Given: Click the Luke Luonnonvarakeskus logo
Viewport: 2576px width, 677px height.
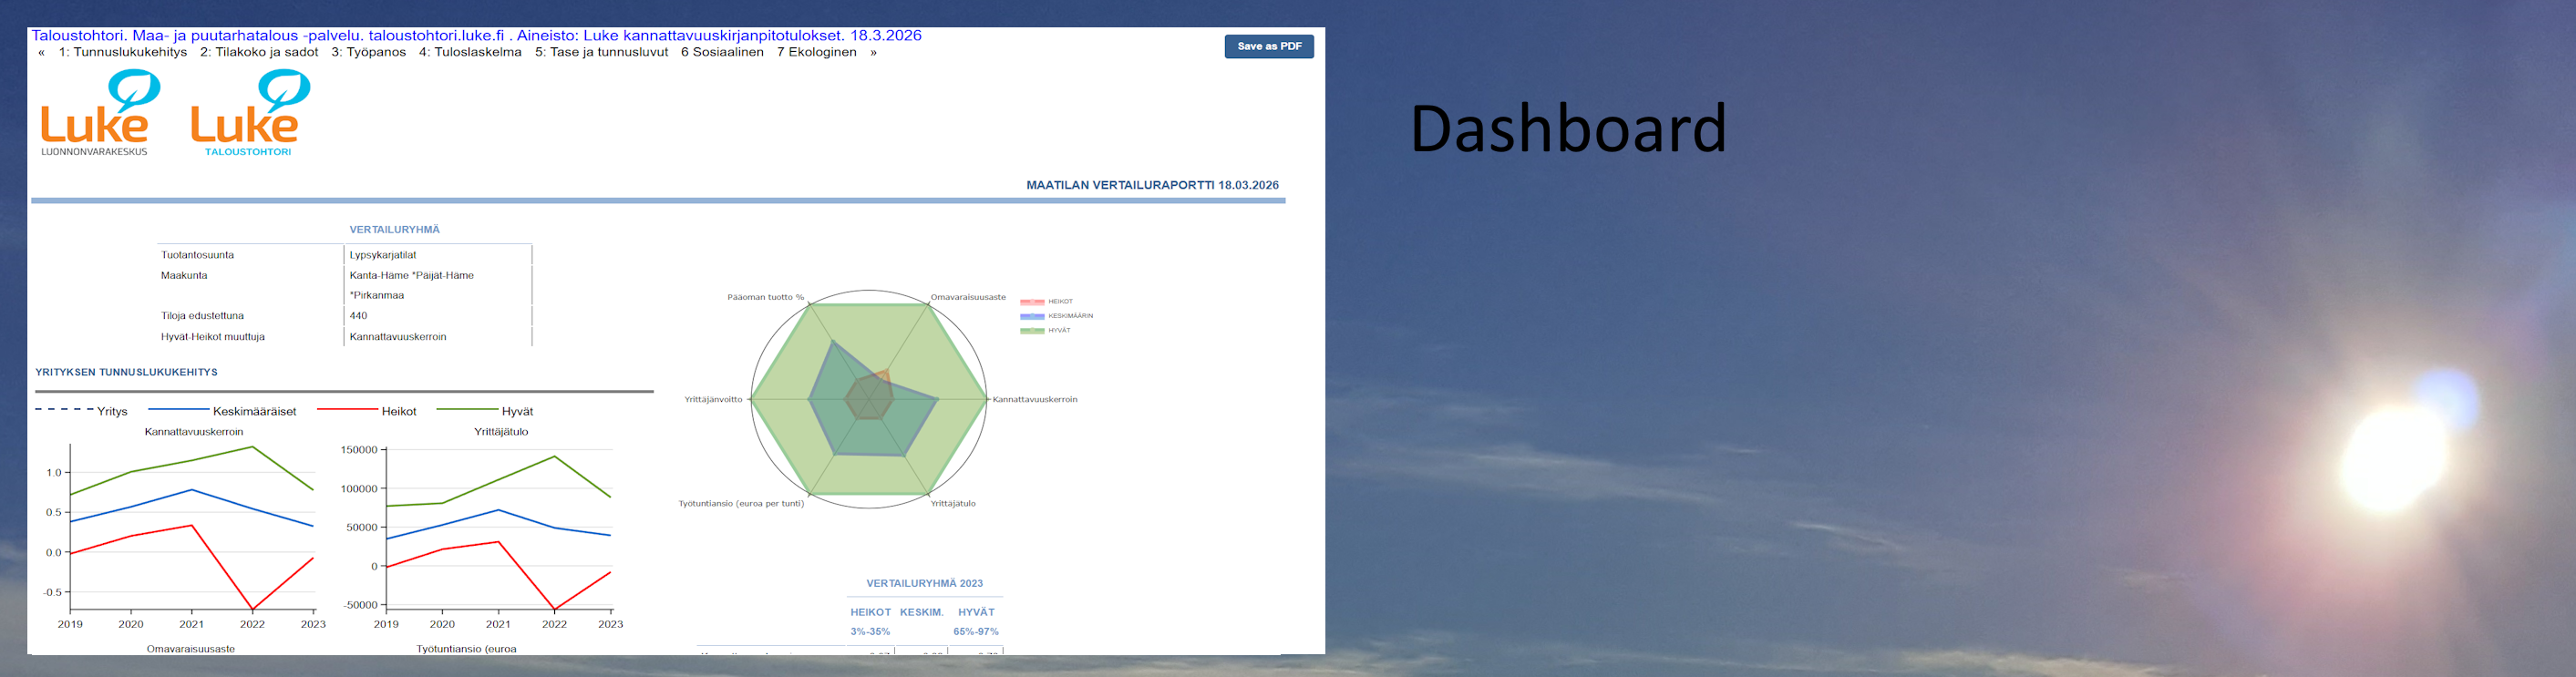Looking at the screenshot, I should (x=97, y=112).
